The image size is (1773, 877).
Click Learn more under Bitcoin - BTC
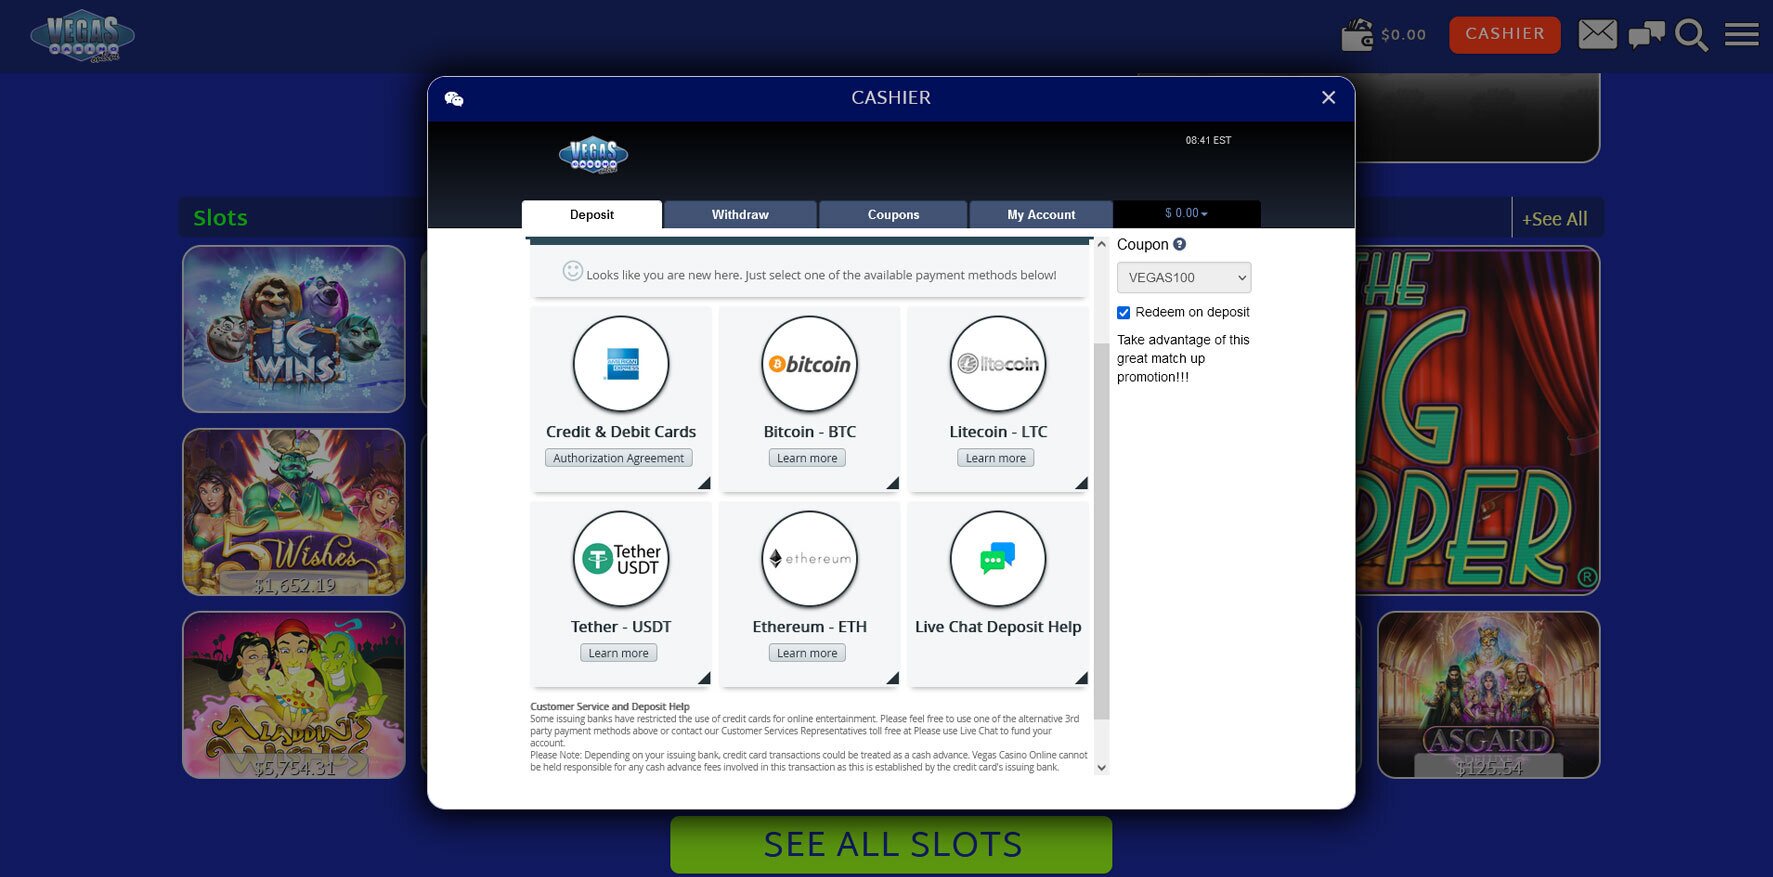pos(807,458)
